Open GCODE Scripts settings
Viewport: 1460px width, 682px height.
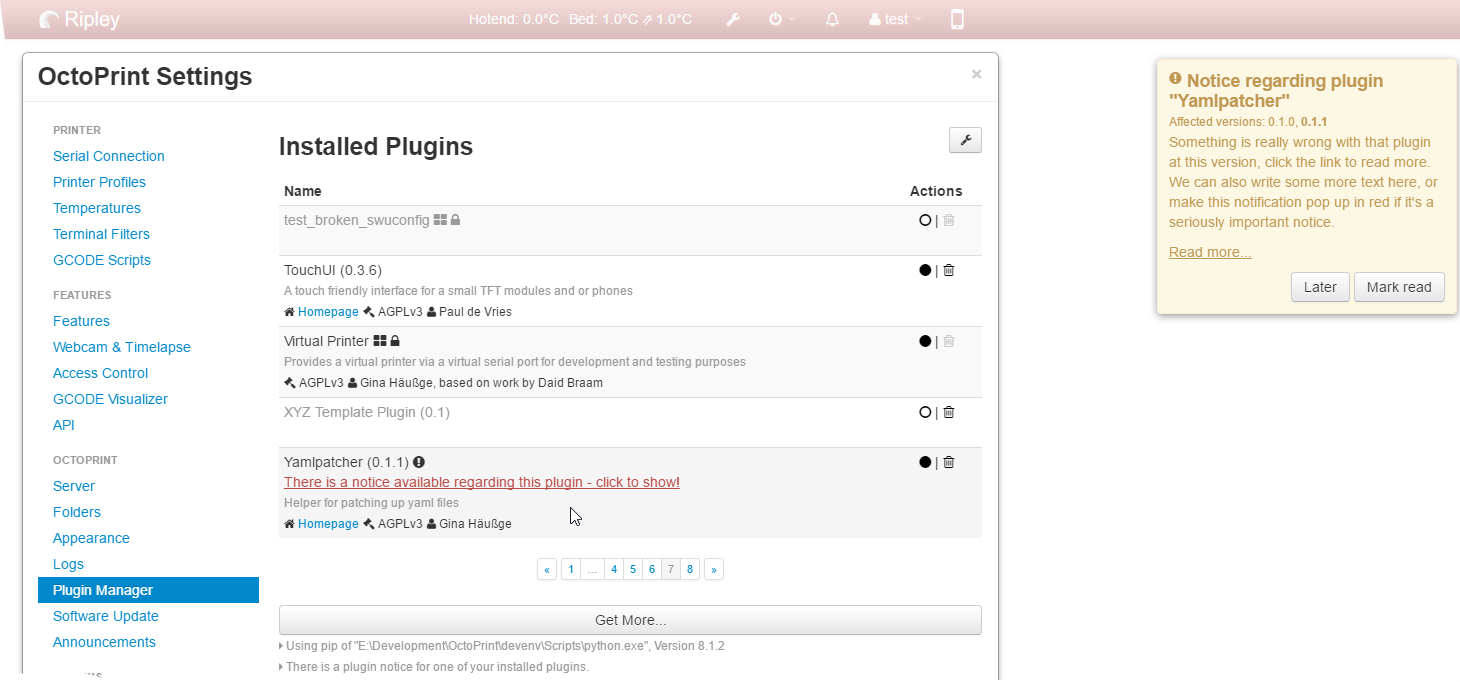tap(102, 260)
